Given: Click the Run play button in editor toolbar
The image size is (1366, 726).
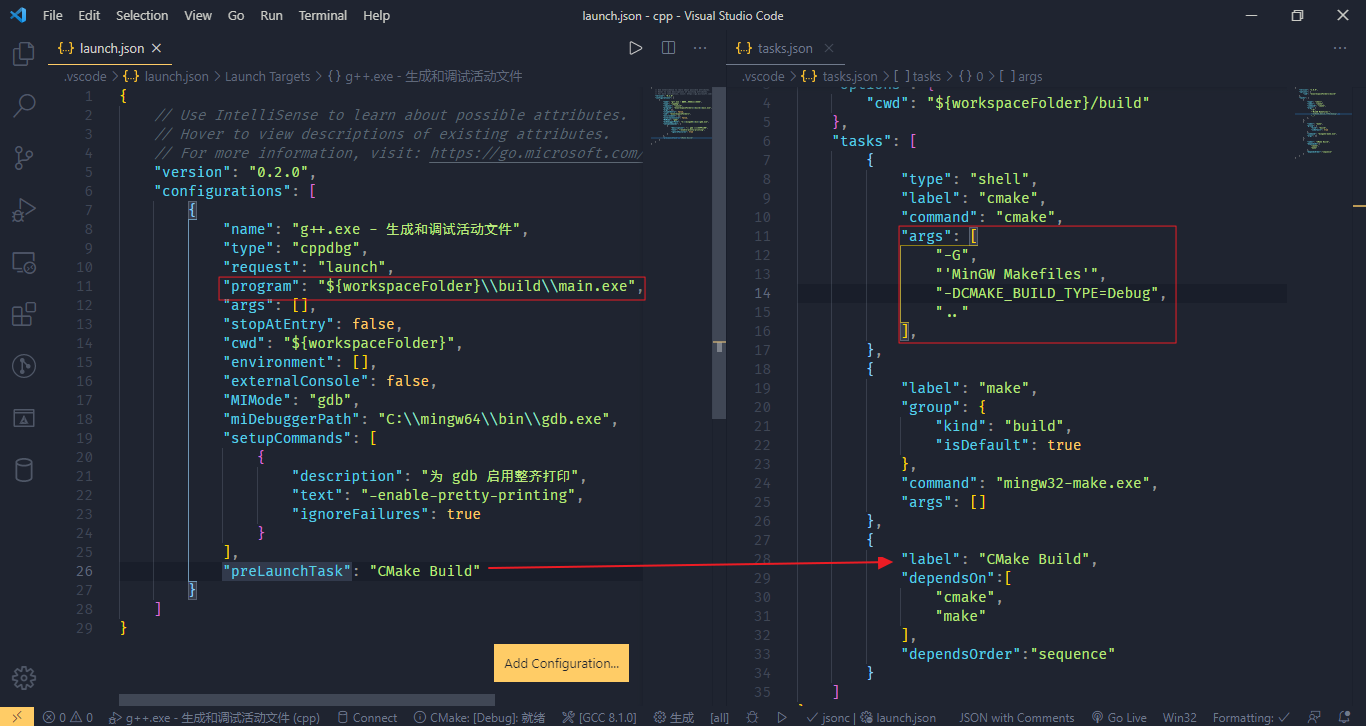Looking at the screenshot, I should (x=635, y=48).
